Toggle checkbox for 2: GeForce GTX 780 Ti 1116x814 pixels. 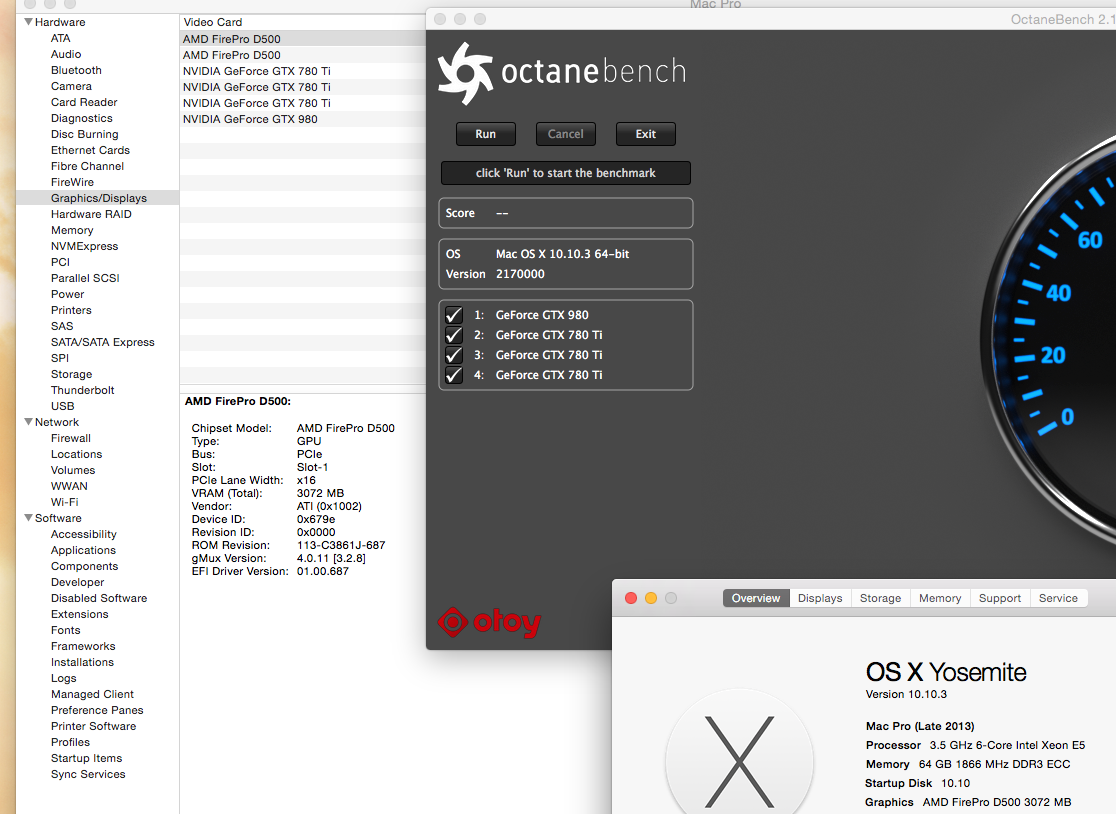pos(453,334)
